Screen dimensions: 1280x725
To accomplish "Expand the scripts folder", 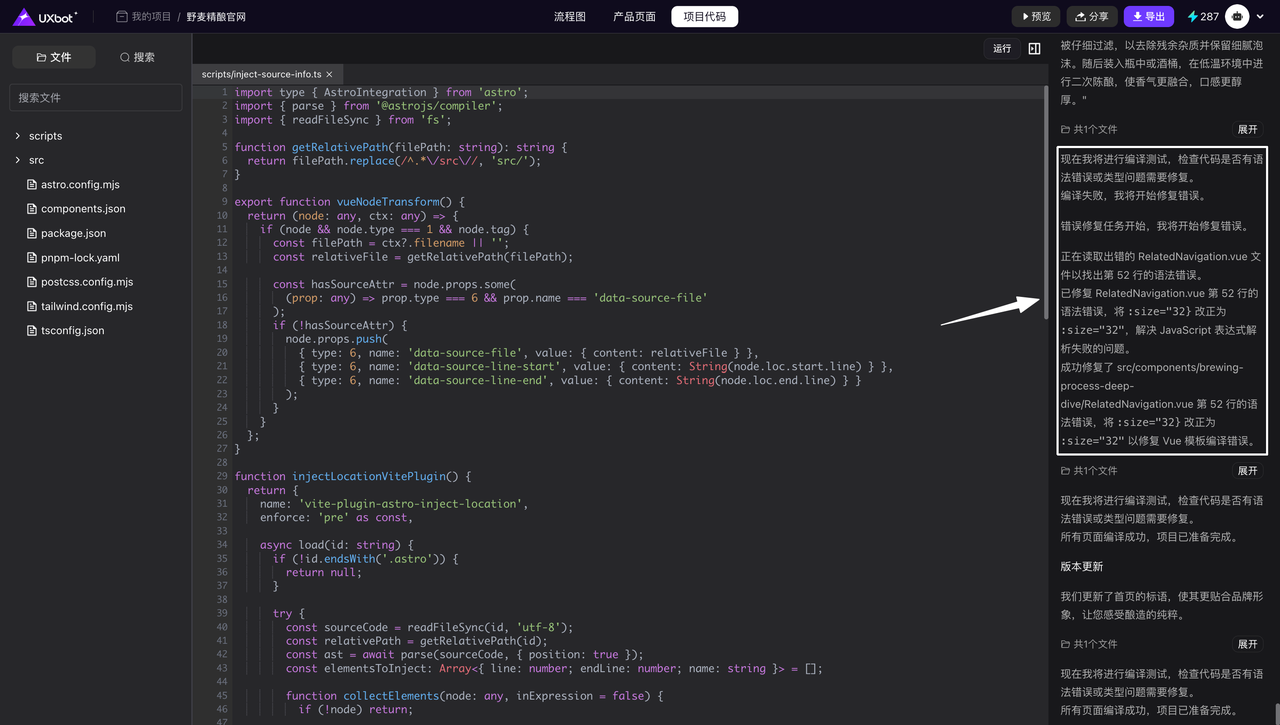I will (x=18, y=136).
